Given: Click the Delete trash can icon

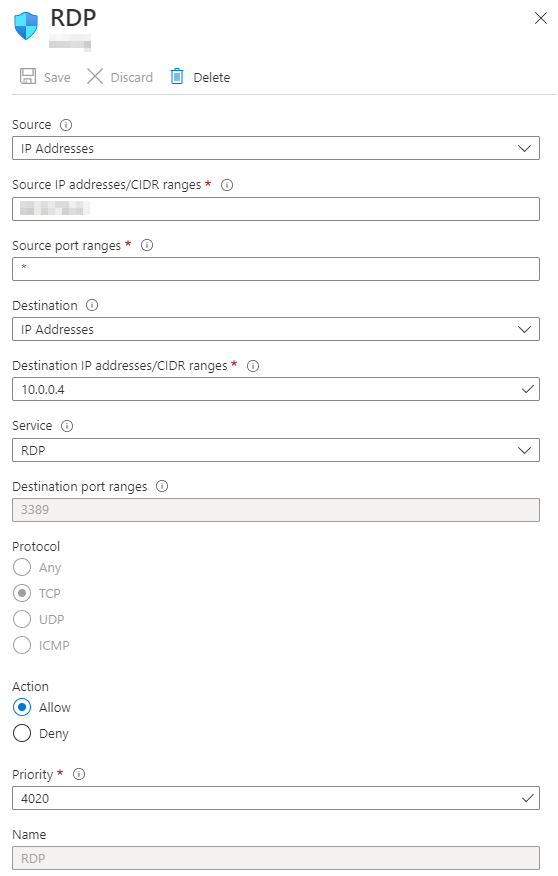Looking at the screenshot, I should (177, 76).
